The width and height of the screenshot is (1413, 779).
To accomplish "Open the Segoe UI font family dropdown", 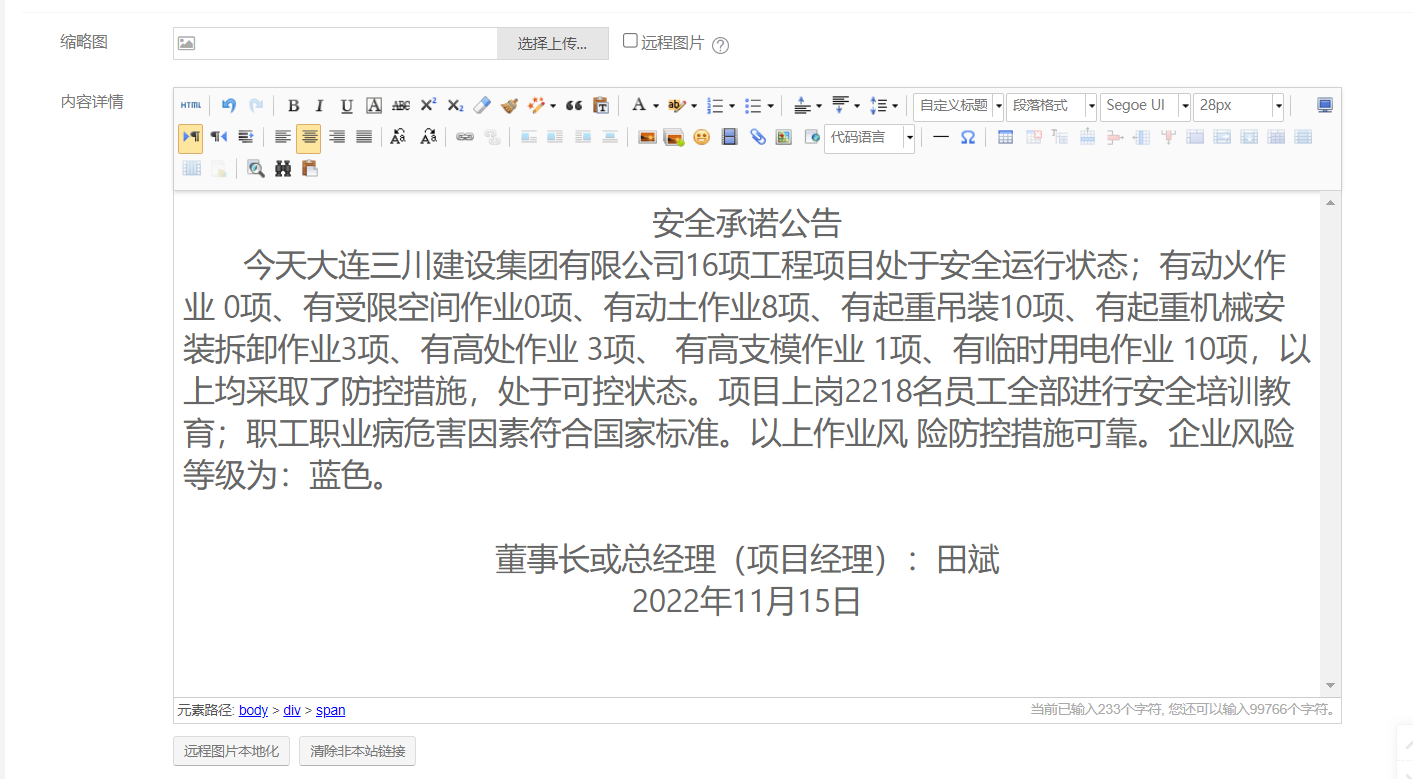I will coord(1145,105).
